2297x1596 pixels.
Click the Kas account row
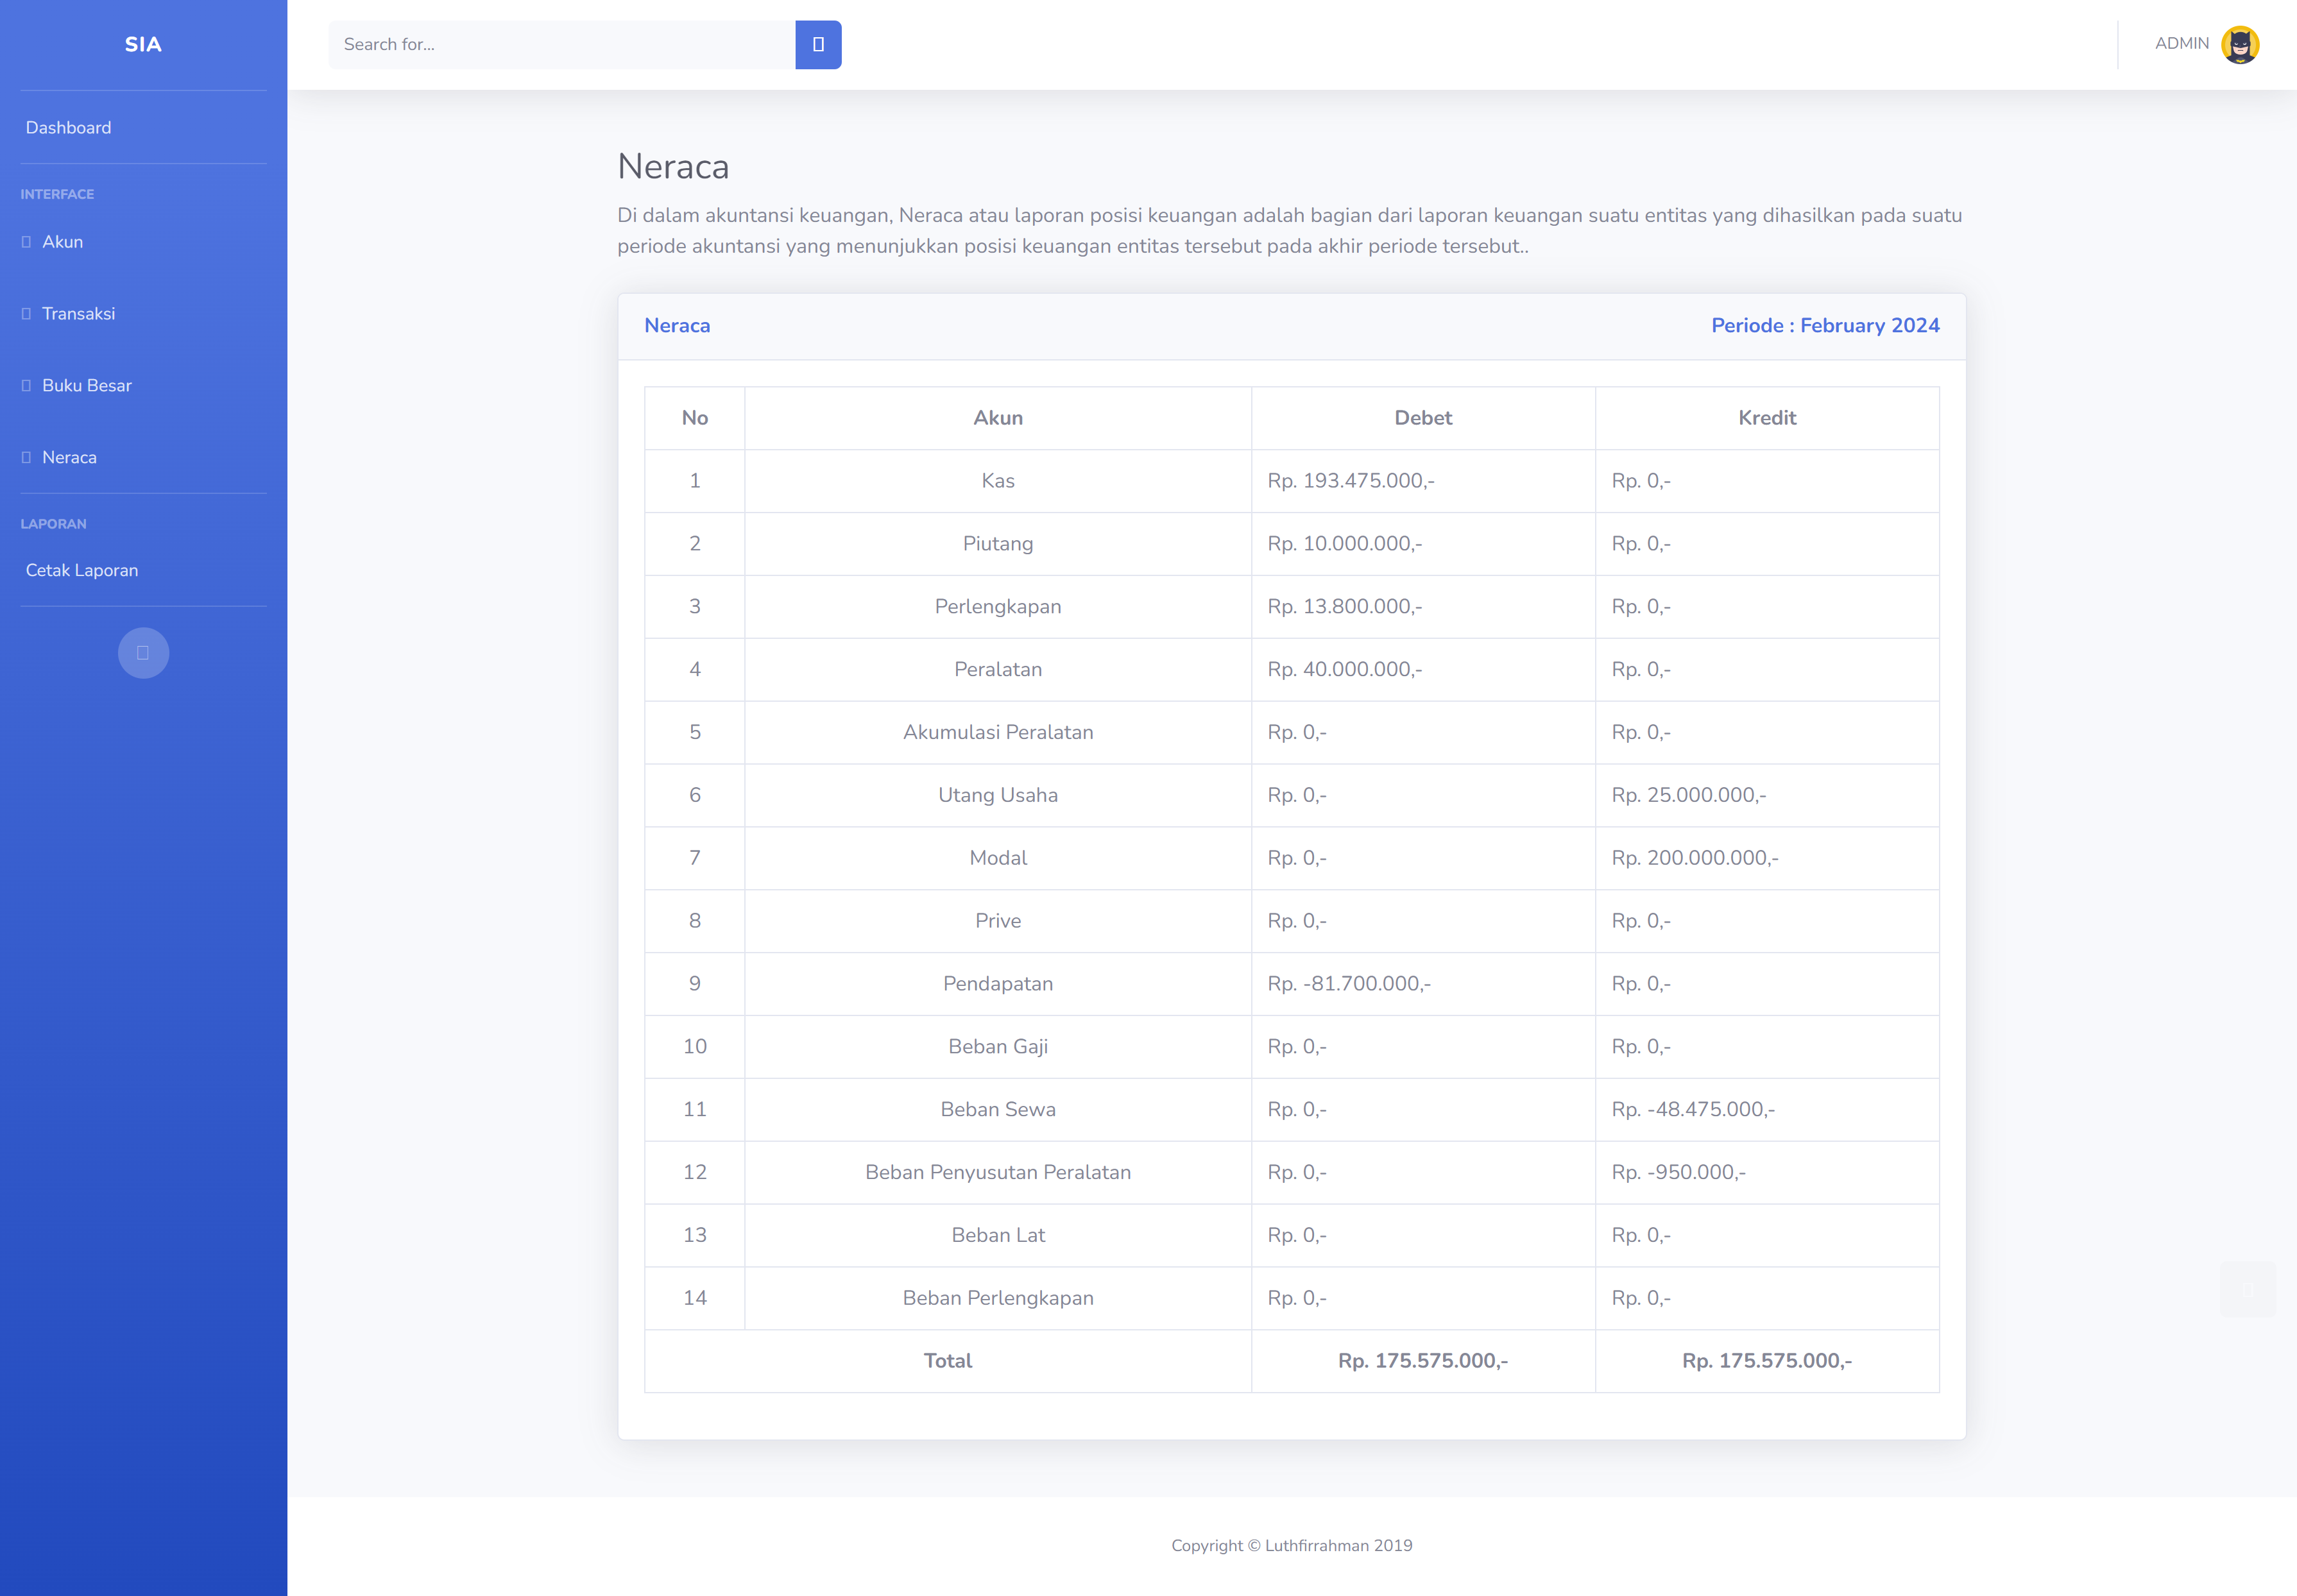pos(997,481)
